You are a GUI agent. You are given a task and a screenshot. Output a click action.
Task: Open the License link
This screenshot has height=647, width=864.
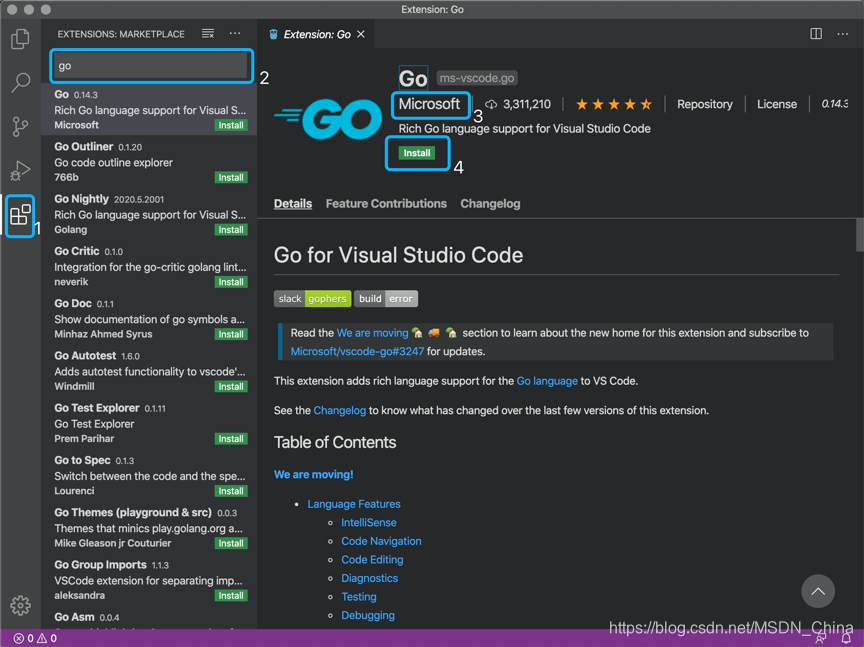pyautogui.click(x=776, y=104)
